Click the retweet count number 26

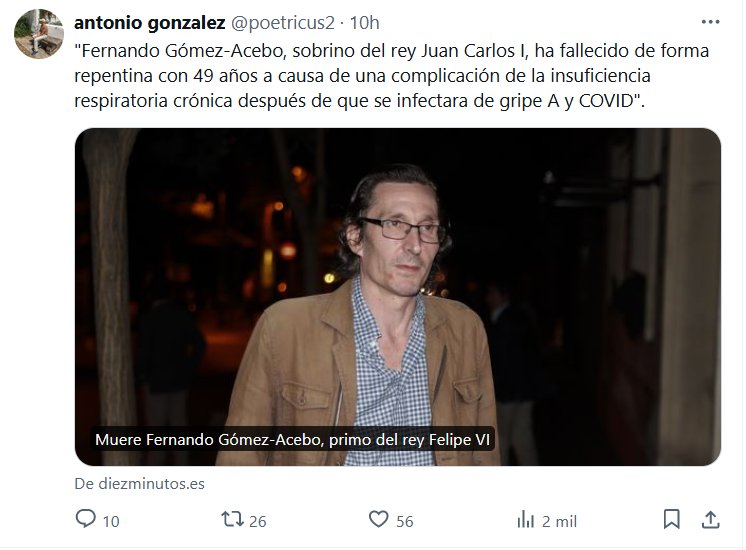[257, 521]
